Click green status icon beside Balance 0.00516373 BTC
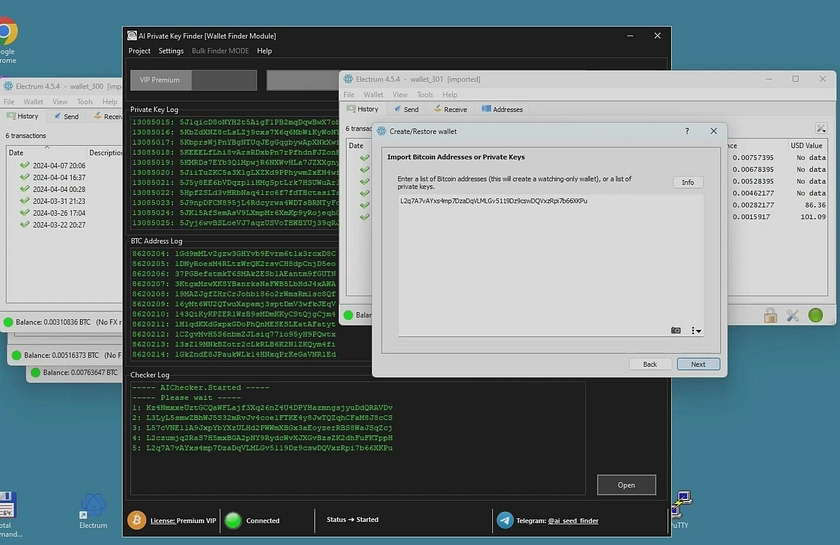 16,355
